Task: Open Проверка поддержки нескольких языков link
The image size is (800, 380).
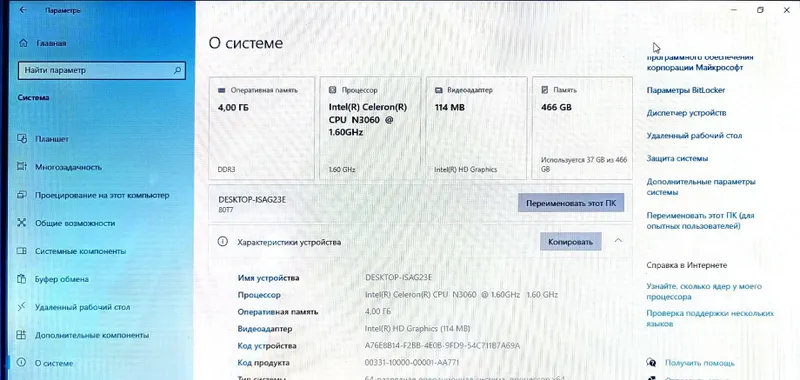Action: coord(710,318)
